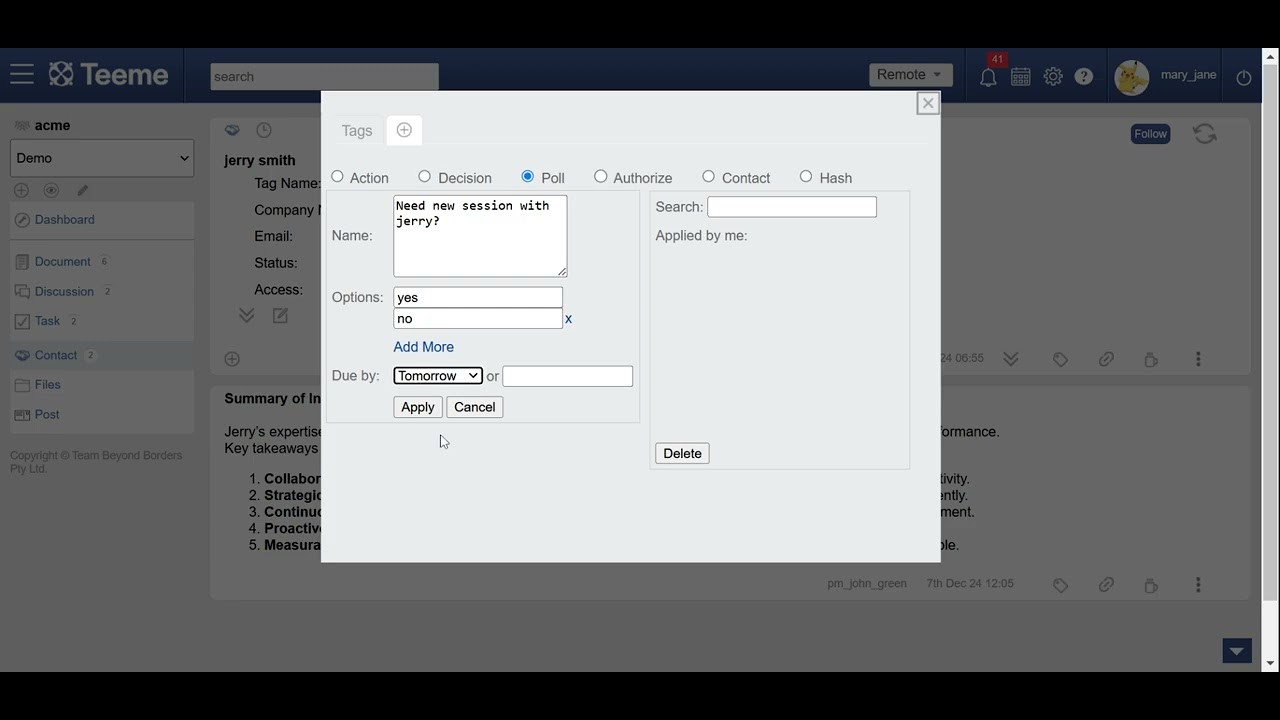
Task: Select the Authorize radio button
Action: 600,176
